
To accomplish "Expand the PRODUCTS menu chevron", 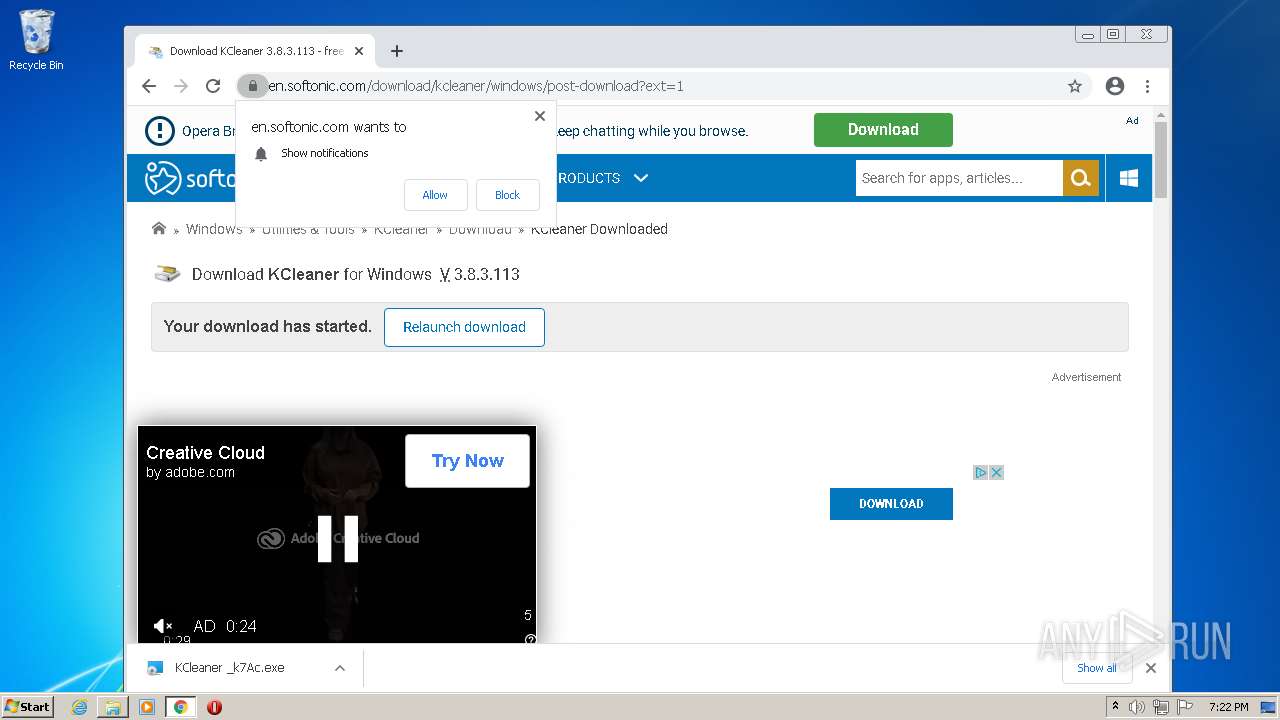I will pos(641,178).
